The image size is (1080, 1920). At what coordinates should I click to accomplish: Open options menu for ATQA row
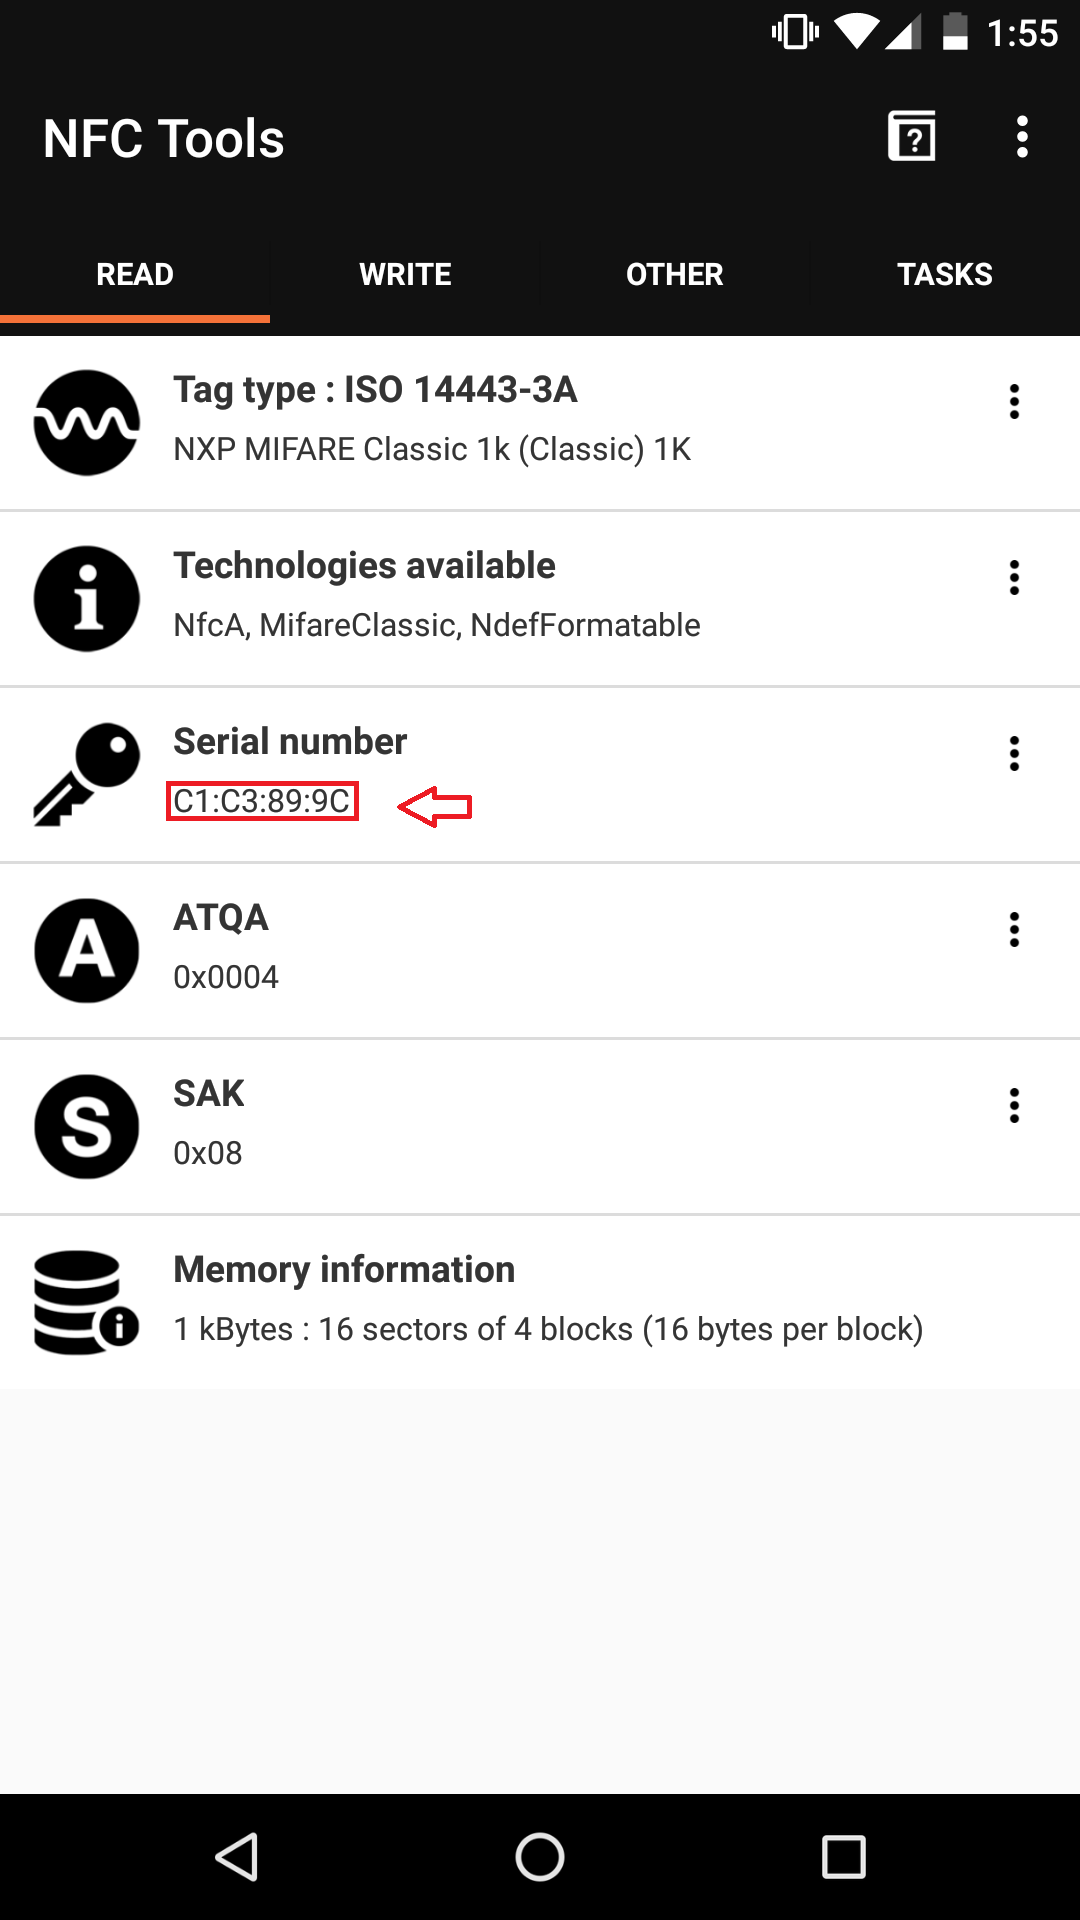(x=1014, y=930)
